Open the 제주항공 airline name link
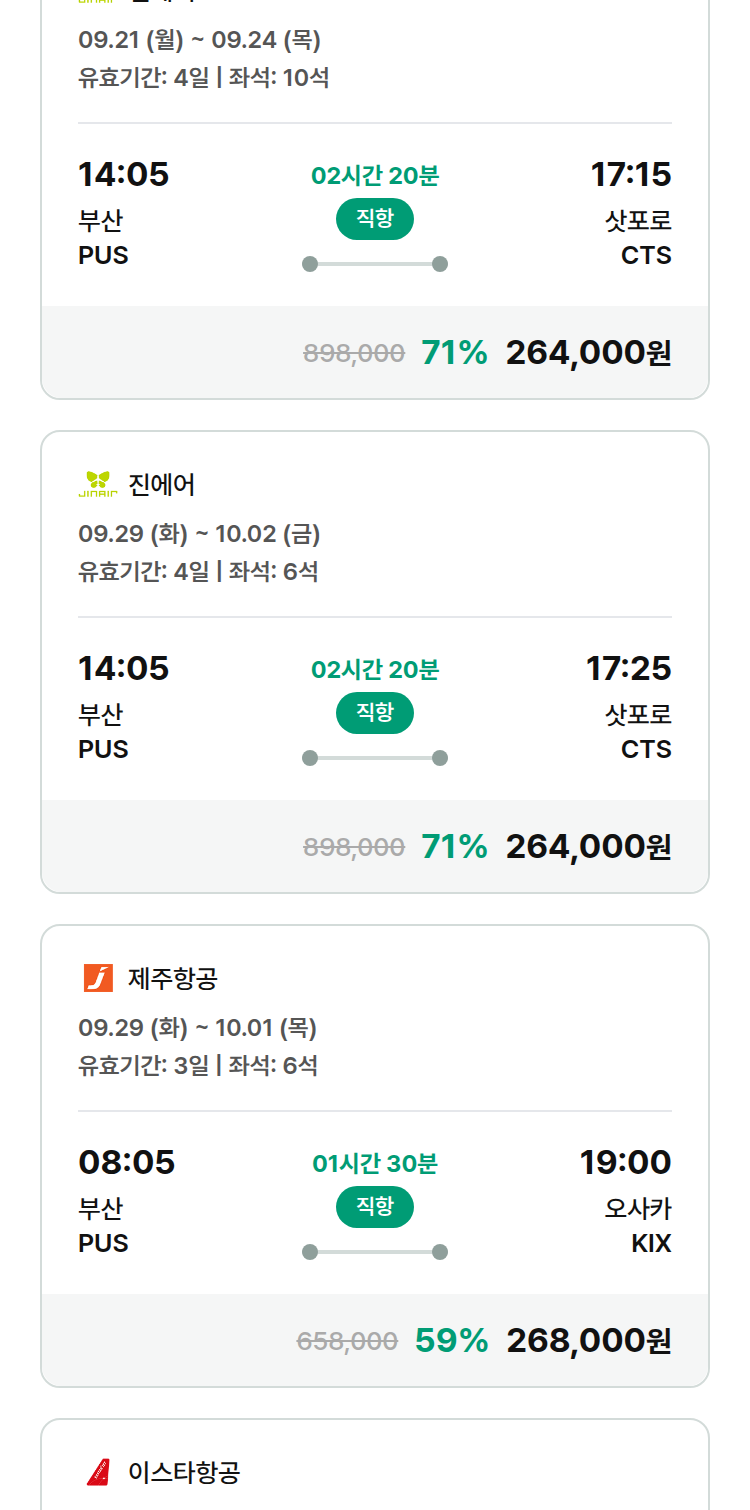Image resolution: width=750 pixels, height=1510 pixels. 173,979
